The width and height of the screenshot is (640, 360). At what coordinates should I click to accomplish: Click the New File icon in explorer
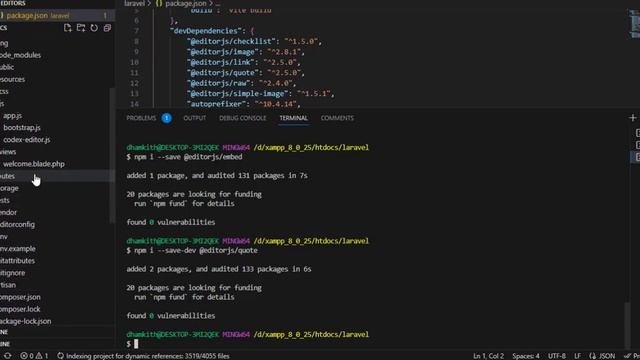coord(68,28)
